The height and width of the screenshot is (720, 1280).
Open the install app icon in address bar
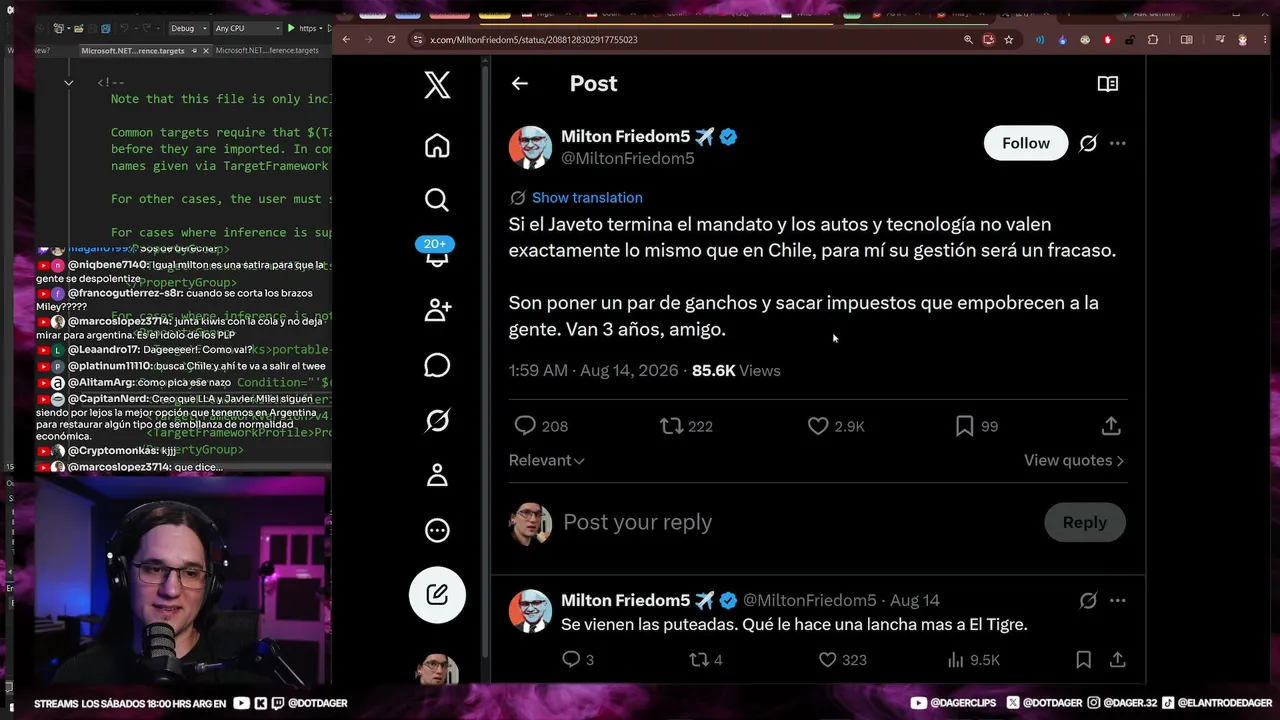pyautogui.click(x=988, y=39)
